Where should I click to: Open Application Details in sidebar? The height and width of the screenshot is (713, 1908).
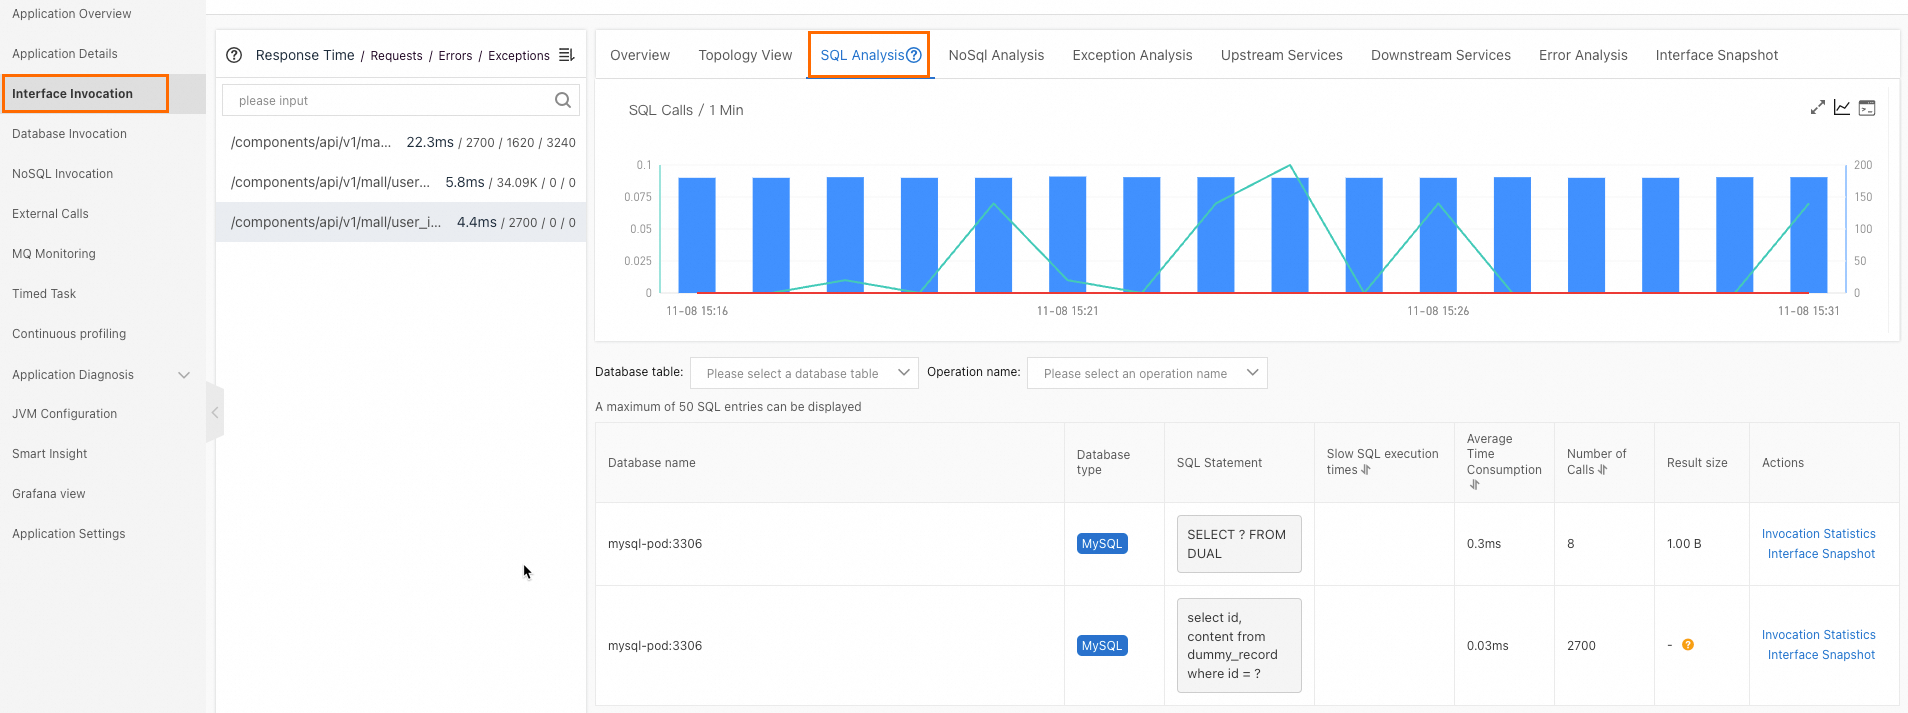pyautogui.click(x=65, y=54)
